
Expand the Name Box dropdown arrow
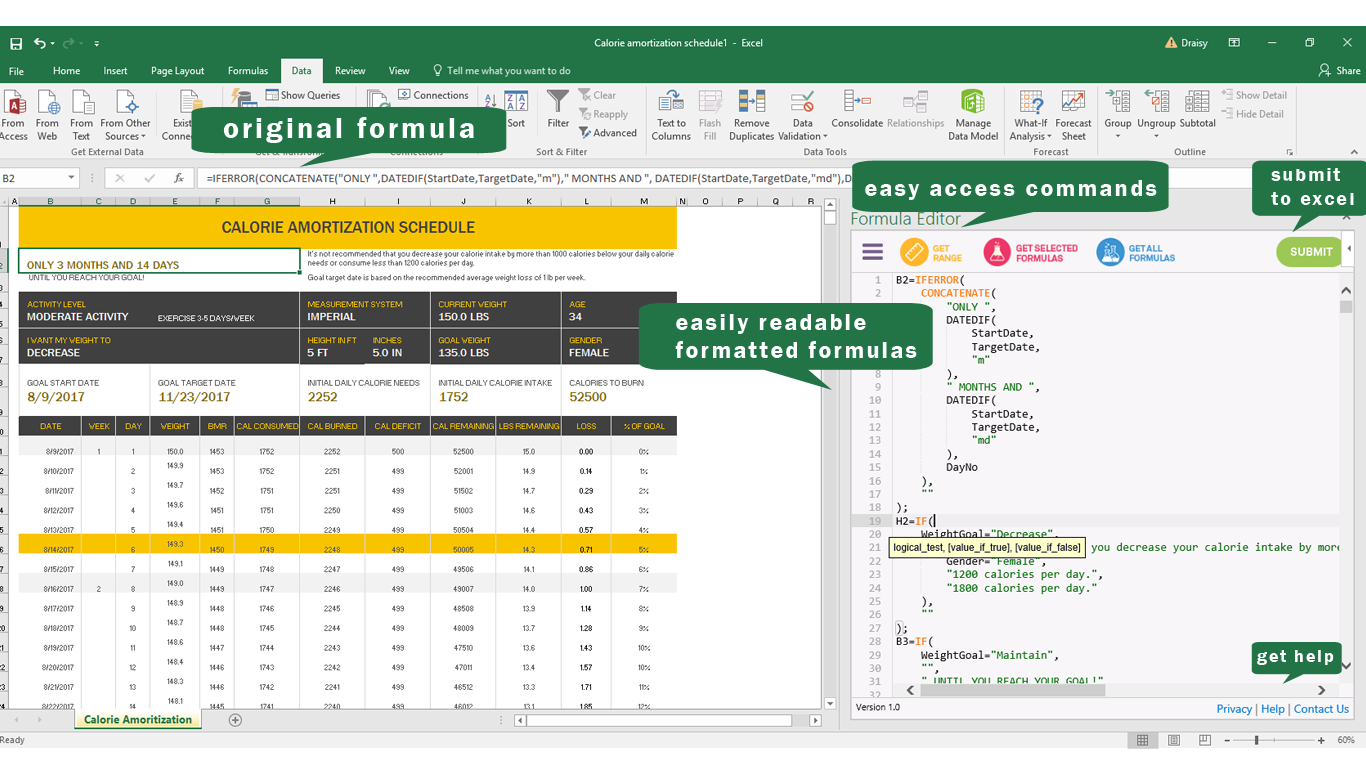(x=70, y=178)
